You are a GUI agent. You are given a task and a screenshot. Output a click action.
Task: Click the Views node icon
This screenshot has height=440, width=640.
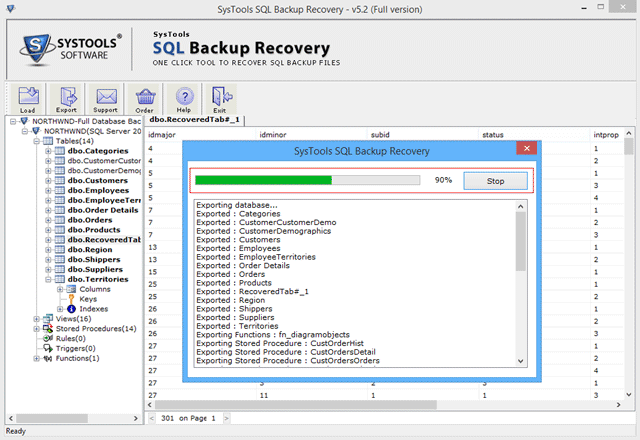pos(48,318)
